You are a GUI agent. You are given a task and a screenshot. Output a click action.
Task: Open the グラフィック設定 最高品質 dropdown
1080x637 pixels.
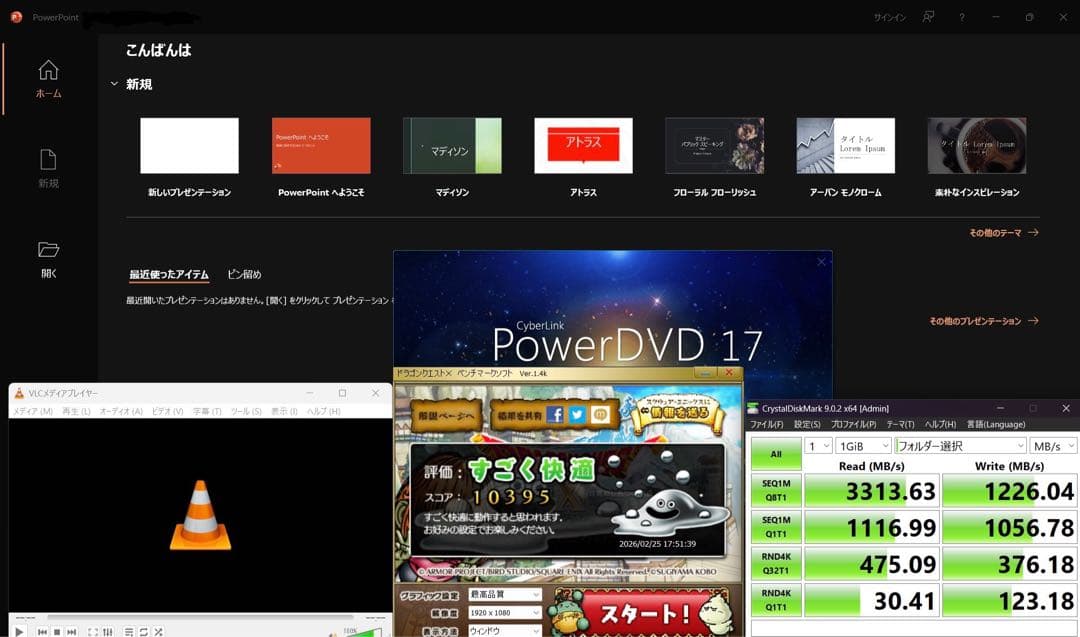click(505, 594)
